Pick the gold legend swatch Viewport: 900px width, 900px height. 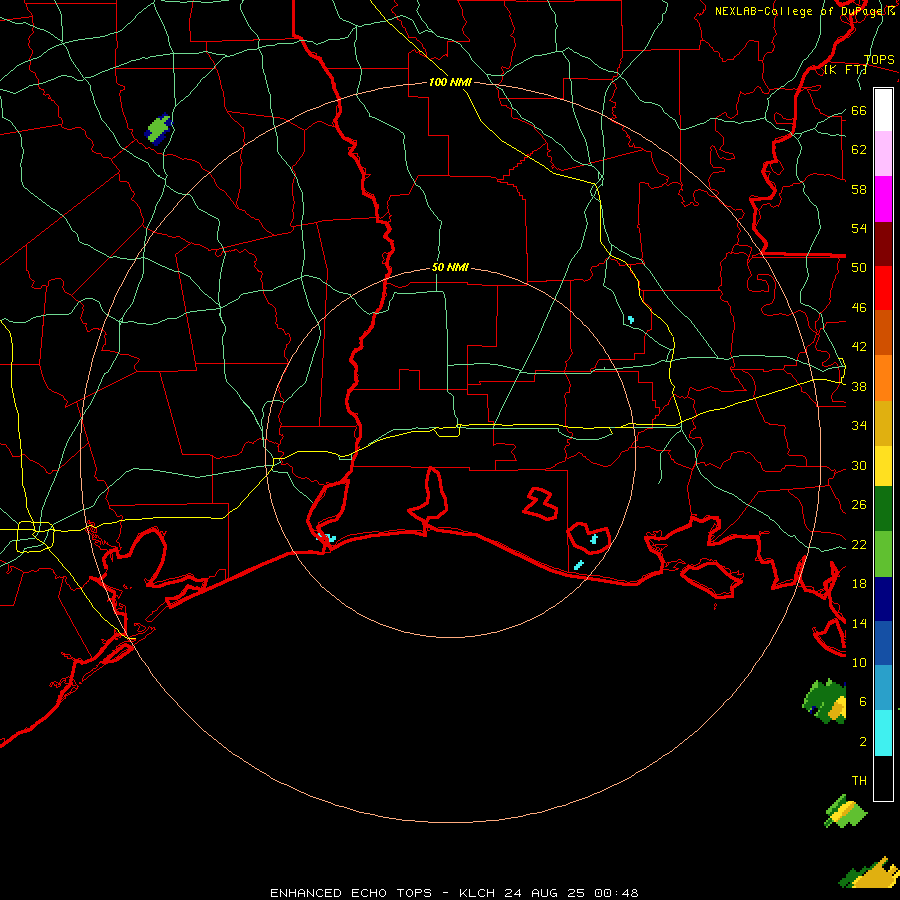click(883, 423)
